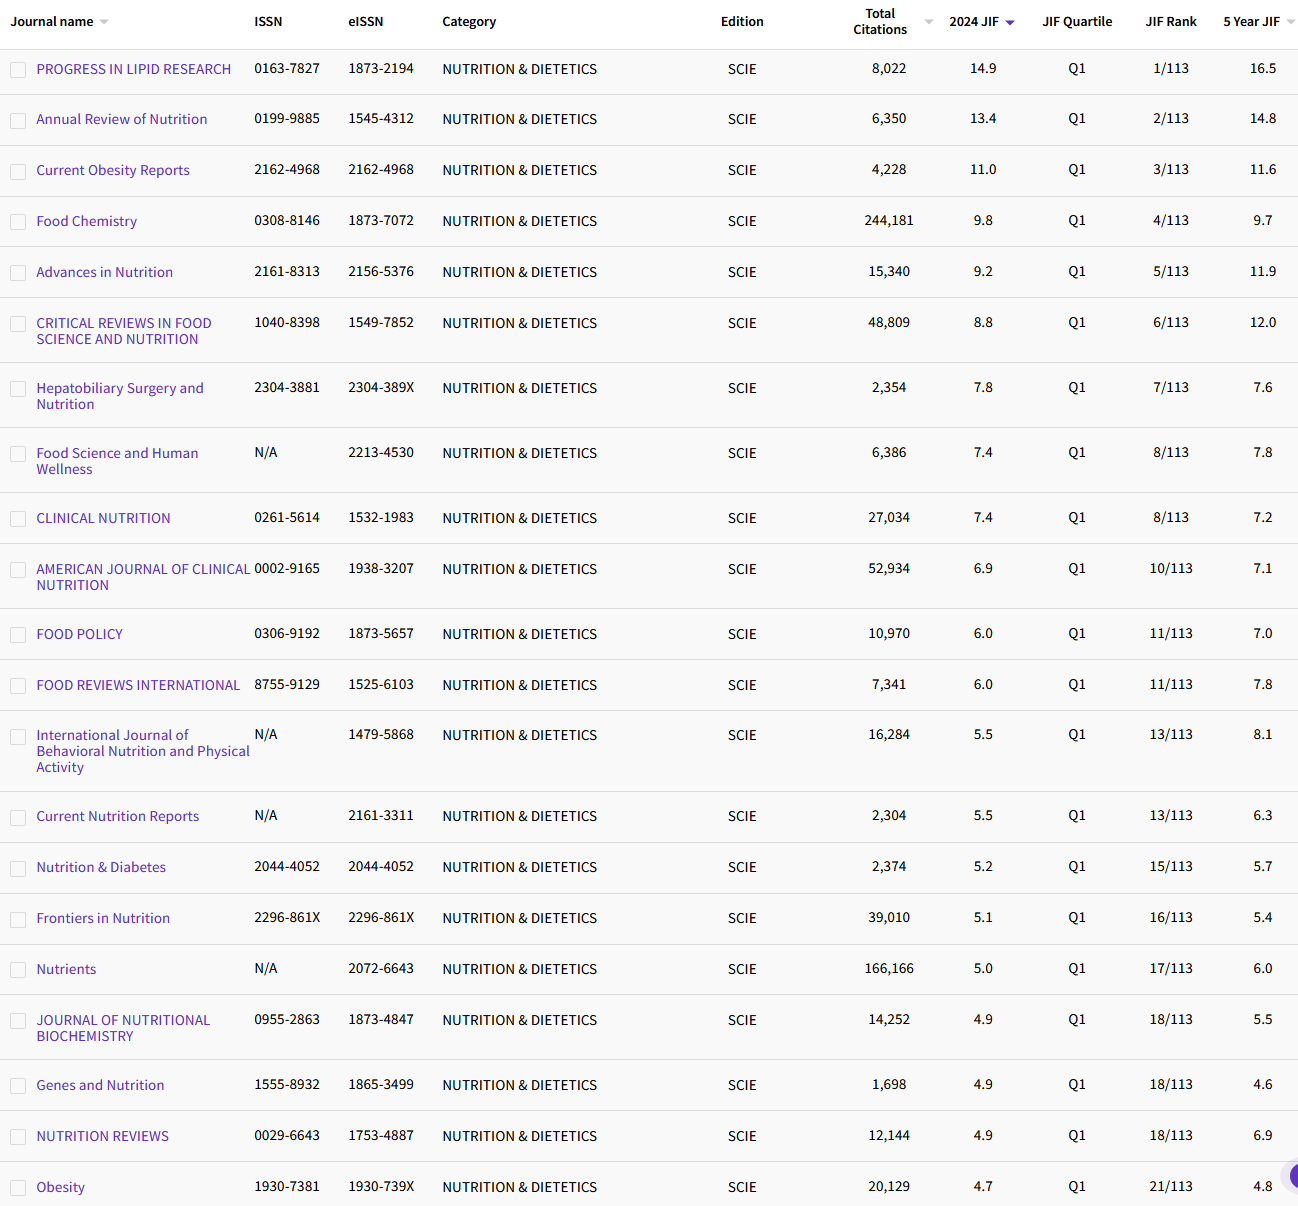
Task: Select the checkbox for Nutrients
Action: 17,970
